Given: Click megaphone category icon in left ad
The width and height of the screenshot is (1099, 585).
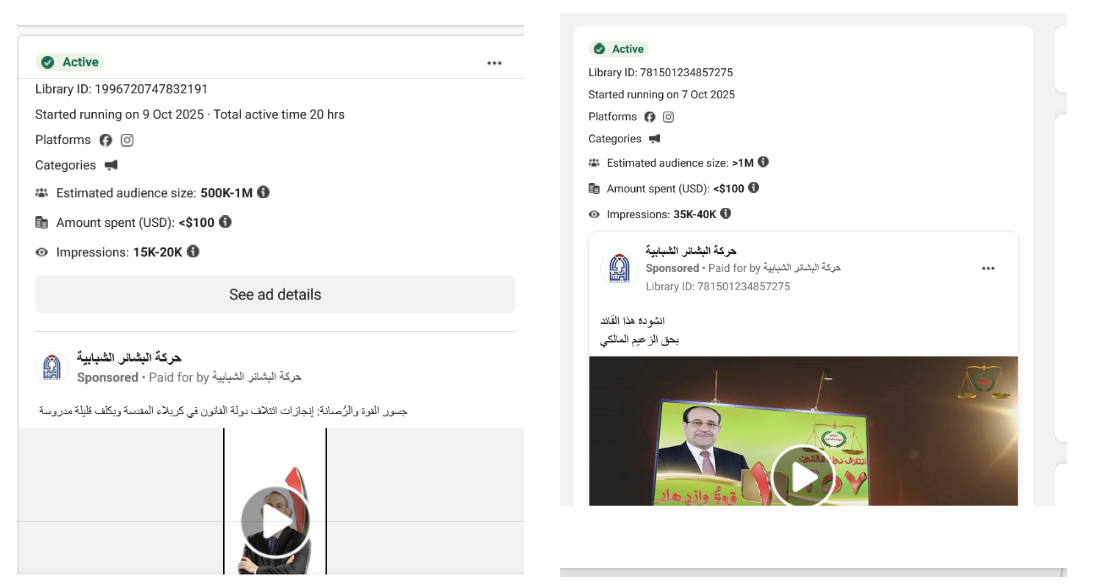Looking at the screenshot, I should (x=111, y=165).
